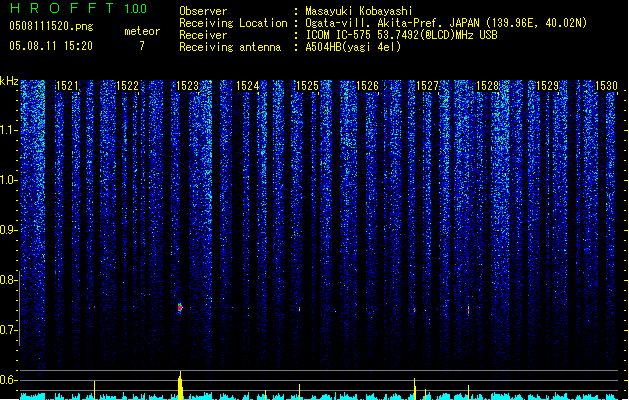This screenshot has width=629, height=400.
Task: Click the kHz axis unit label
Action: coord(9,81)
